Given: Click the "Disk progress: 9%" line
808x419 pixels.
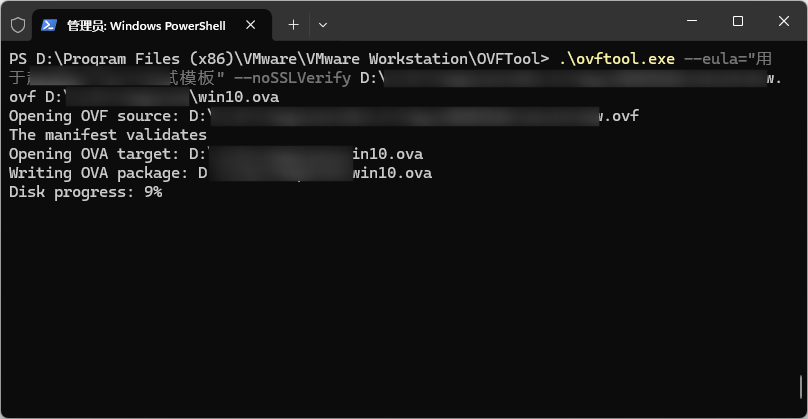Looking at the screenshot, I should point(85,192).
